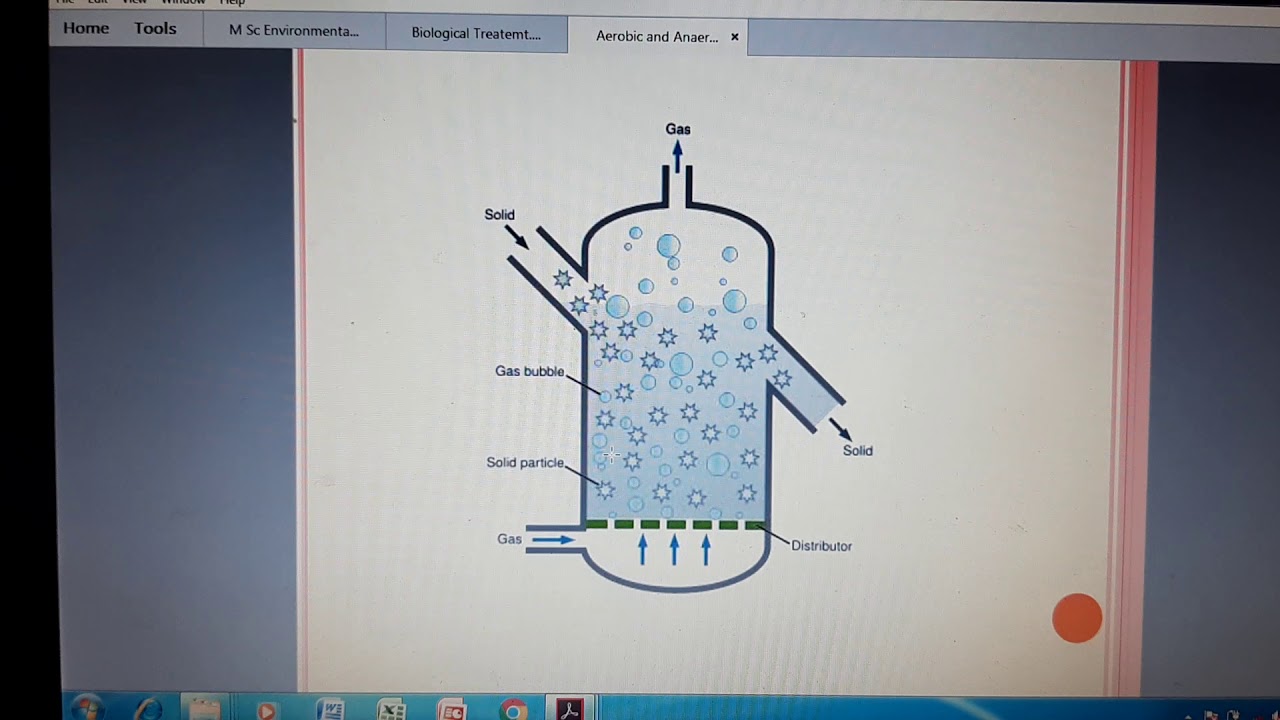
Task: Switch to the M Sc Environmenta... document tab
Action: coord(294,31)
